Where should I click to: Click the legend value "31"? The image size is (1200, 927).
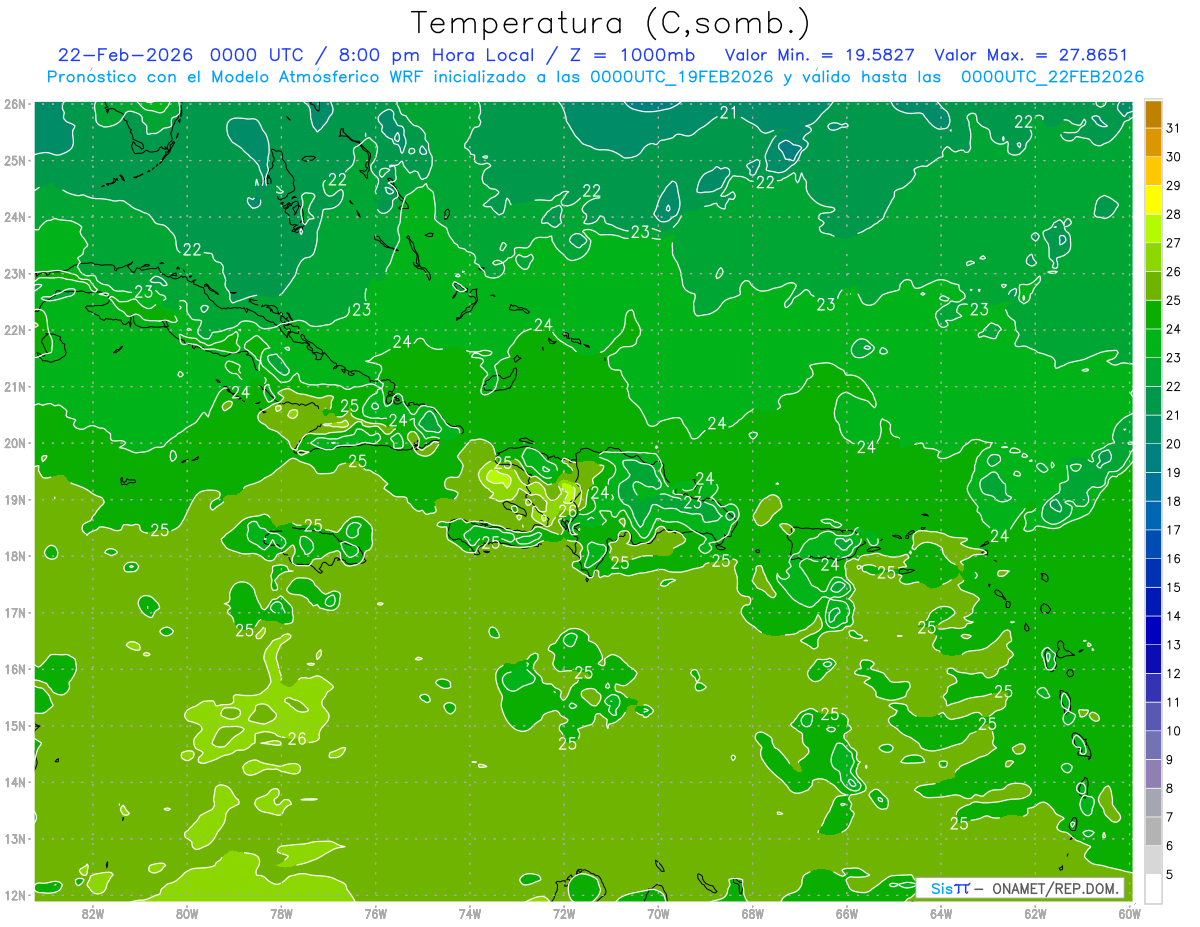tap(1173, 128)
